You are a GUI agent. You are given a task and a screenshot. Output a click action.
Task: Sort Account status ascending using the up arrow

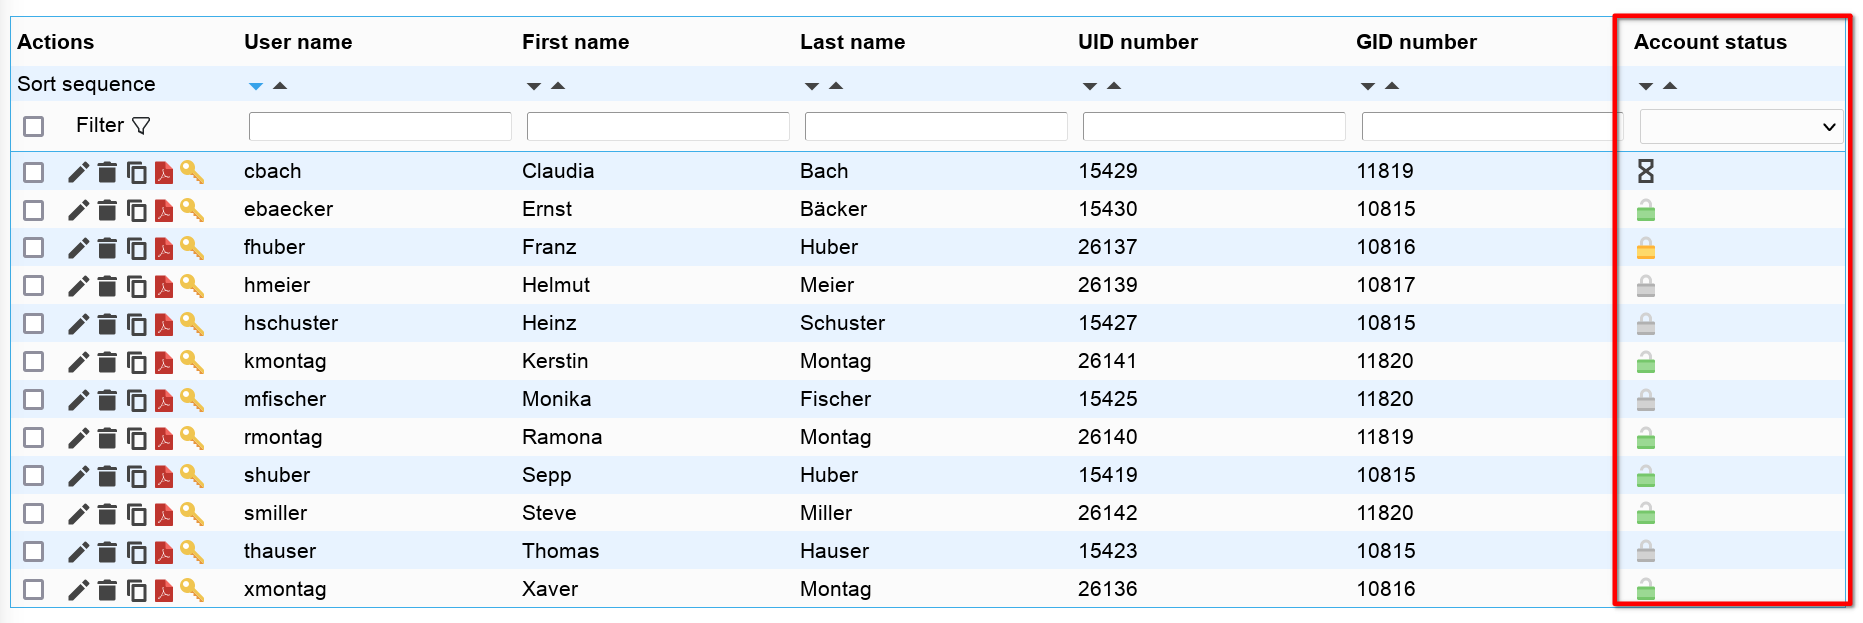[1670, 86]
